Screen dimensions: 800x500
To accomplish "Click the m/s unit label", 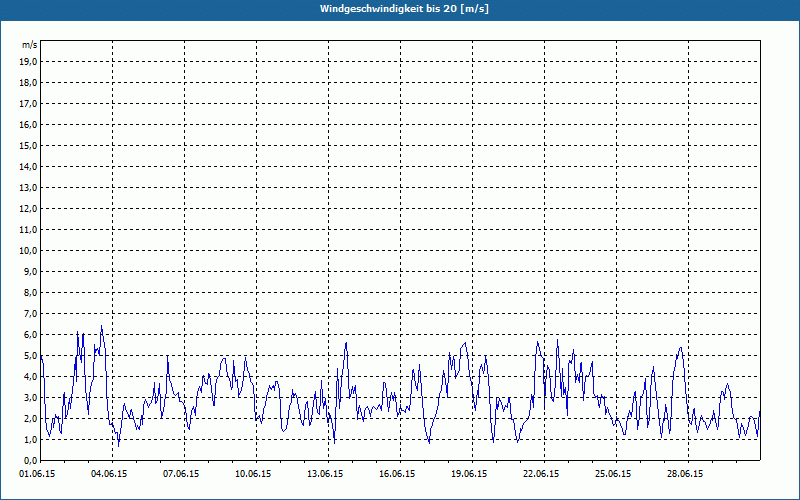I will click(30, 45).
